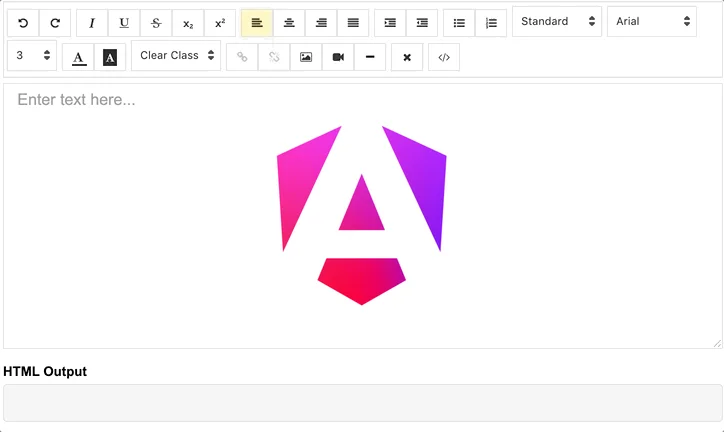Toggle HTML code view
The height and width of the screenshot is (432, 724).
point(444,57)
